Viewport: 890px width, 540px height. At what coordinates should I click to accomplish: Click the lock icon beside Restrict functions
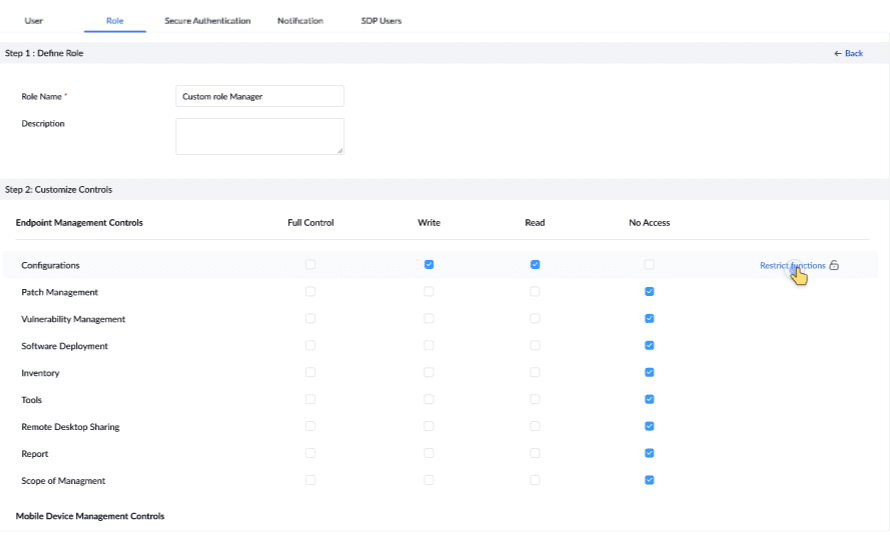[834, 265]
